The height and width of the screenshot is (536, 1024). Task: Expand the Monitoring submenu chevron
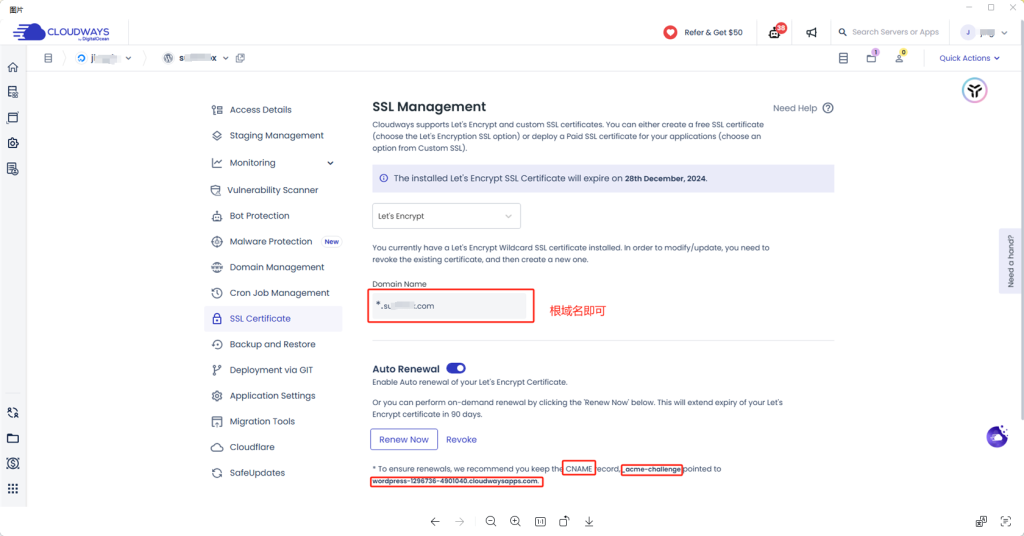coord(330,163)
